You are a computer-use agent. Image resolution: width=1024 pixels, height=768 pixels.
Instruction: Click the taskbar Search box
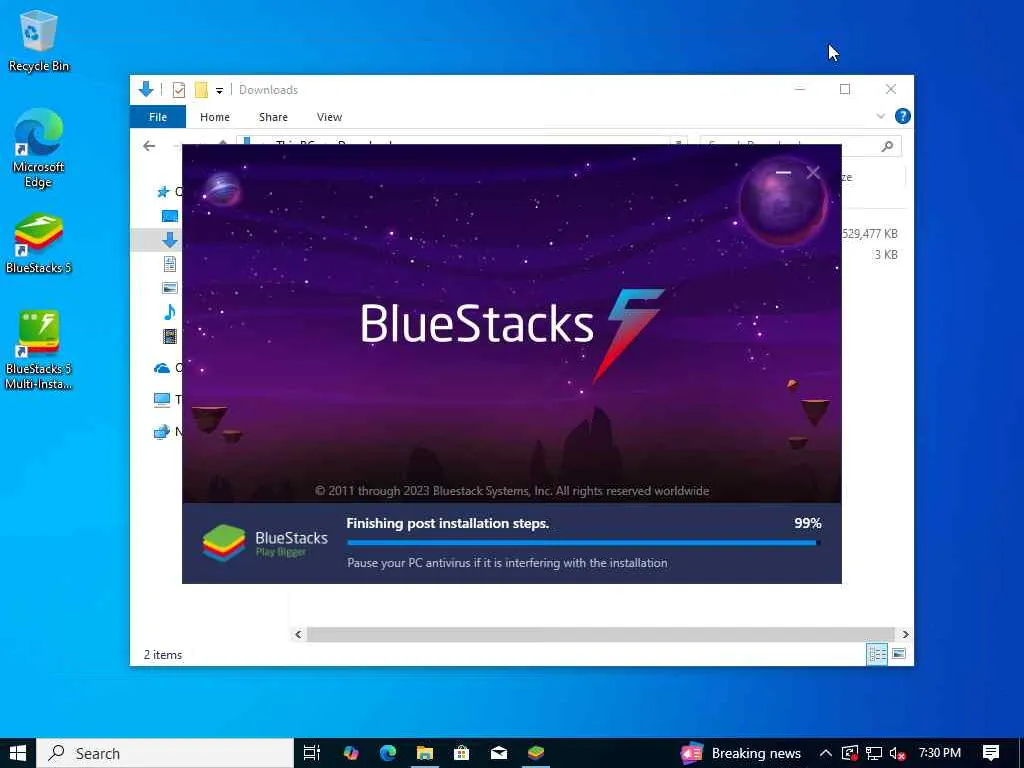pyautogui.click(x=165, y=753)
